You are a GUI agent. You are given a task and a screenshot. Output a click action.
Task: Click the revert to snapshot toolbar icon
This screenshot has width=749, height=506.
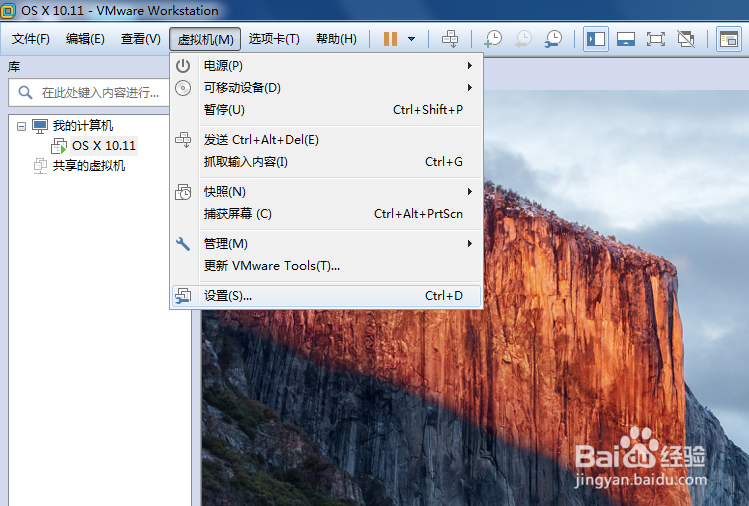click(523, 39)
